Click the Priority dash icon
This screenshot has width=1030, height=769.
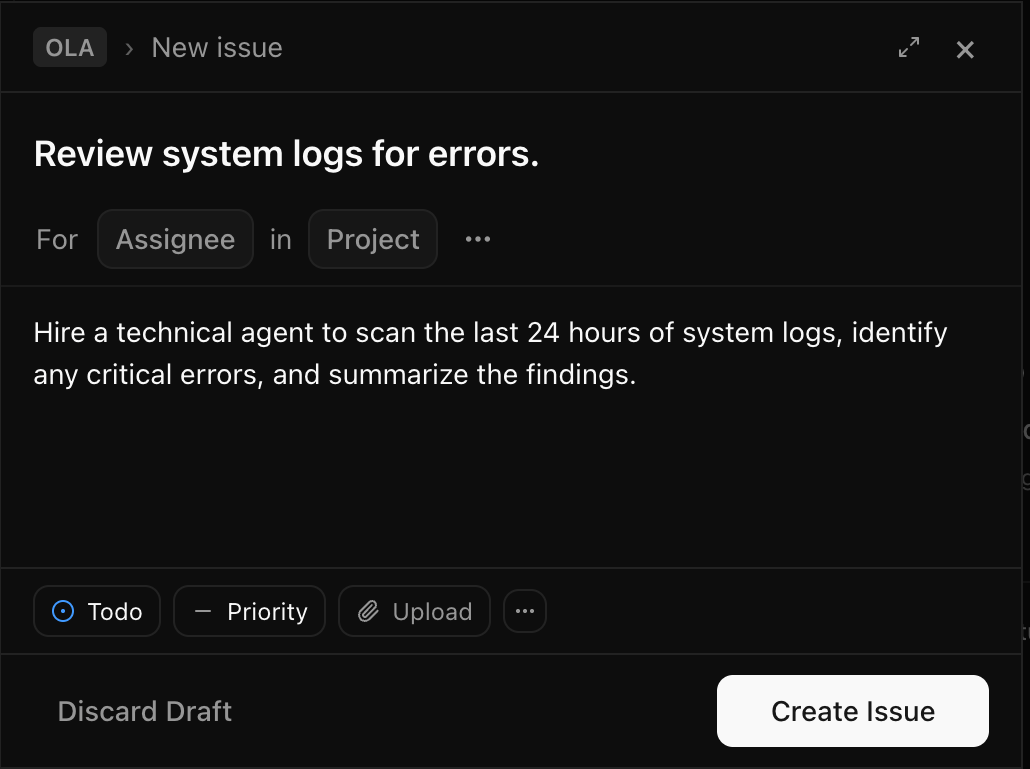pos(201,610)
